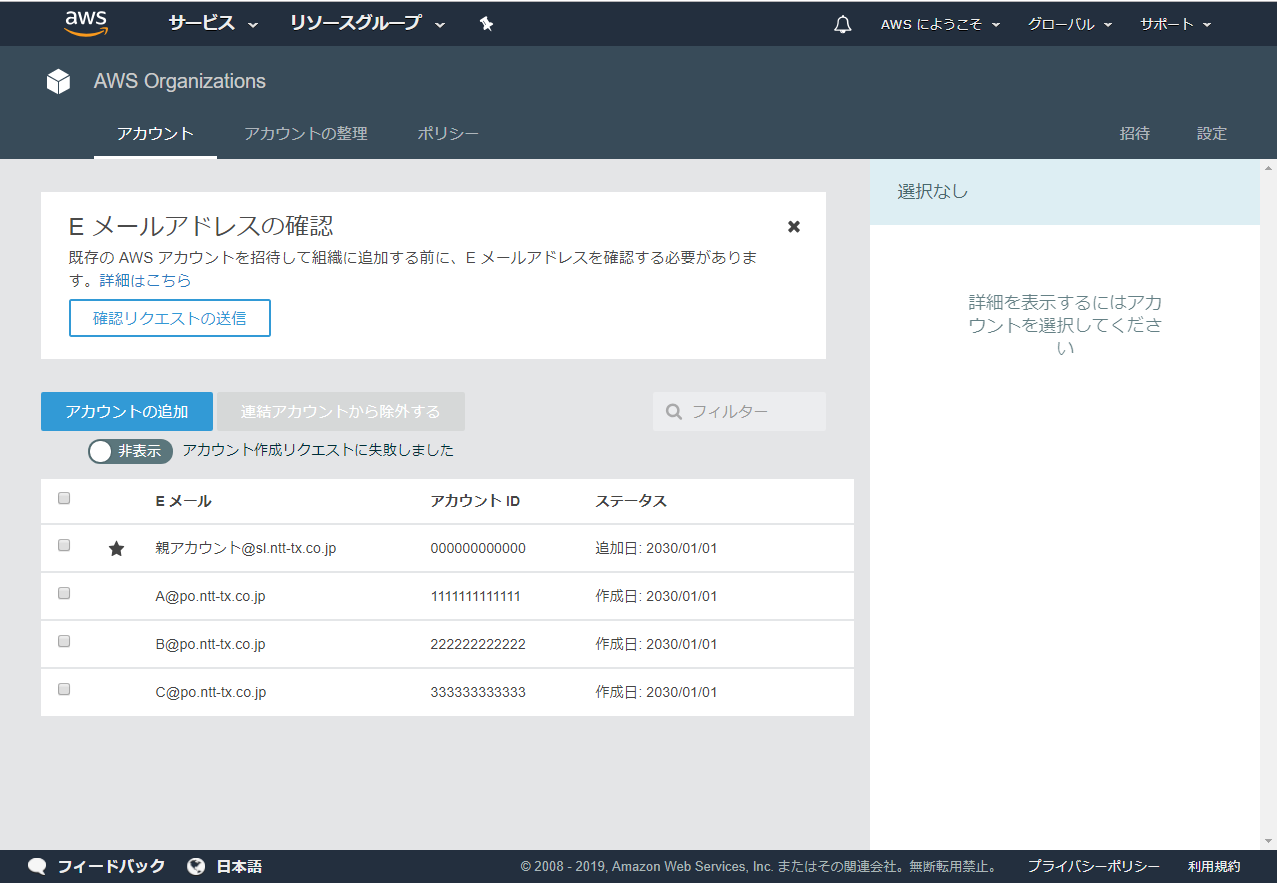The width and height of the screenshot is (1277, 883).
Task: Open the リソースグループ dropdown menu
Action: click(367, 24)
